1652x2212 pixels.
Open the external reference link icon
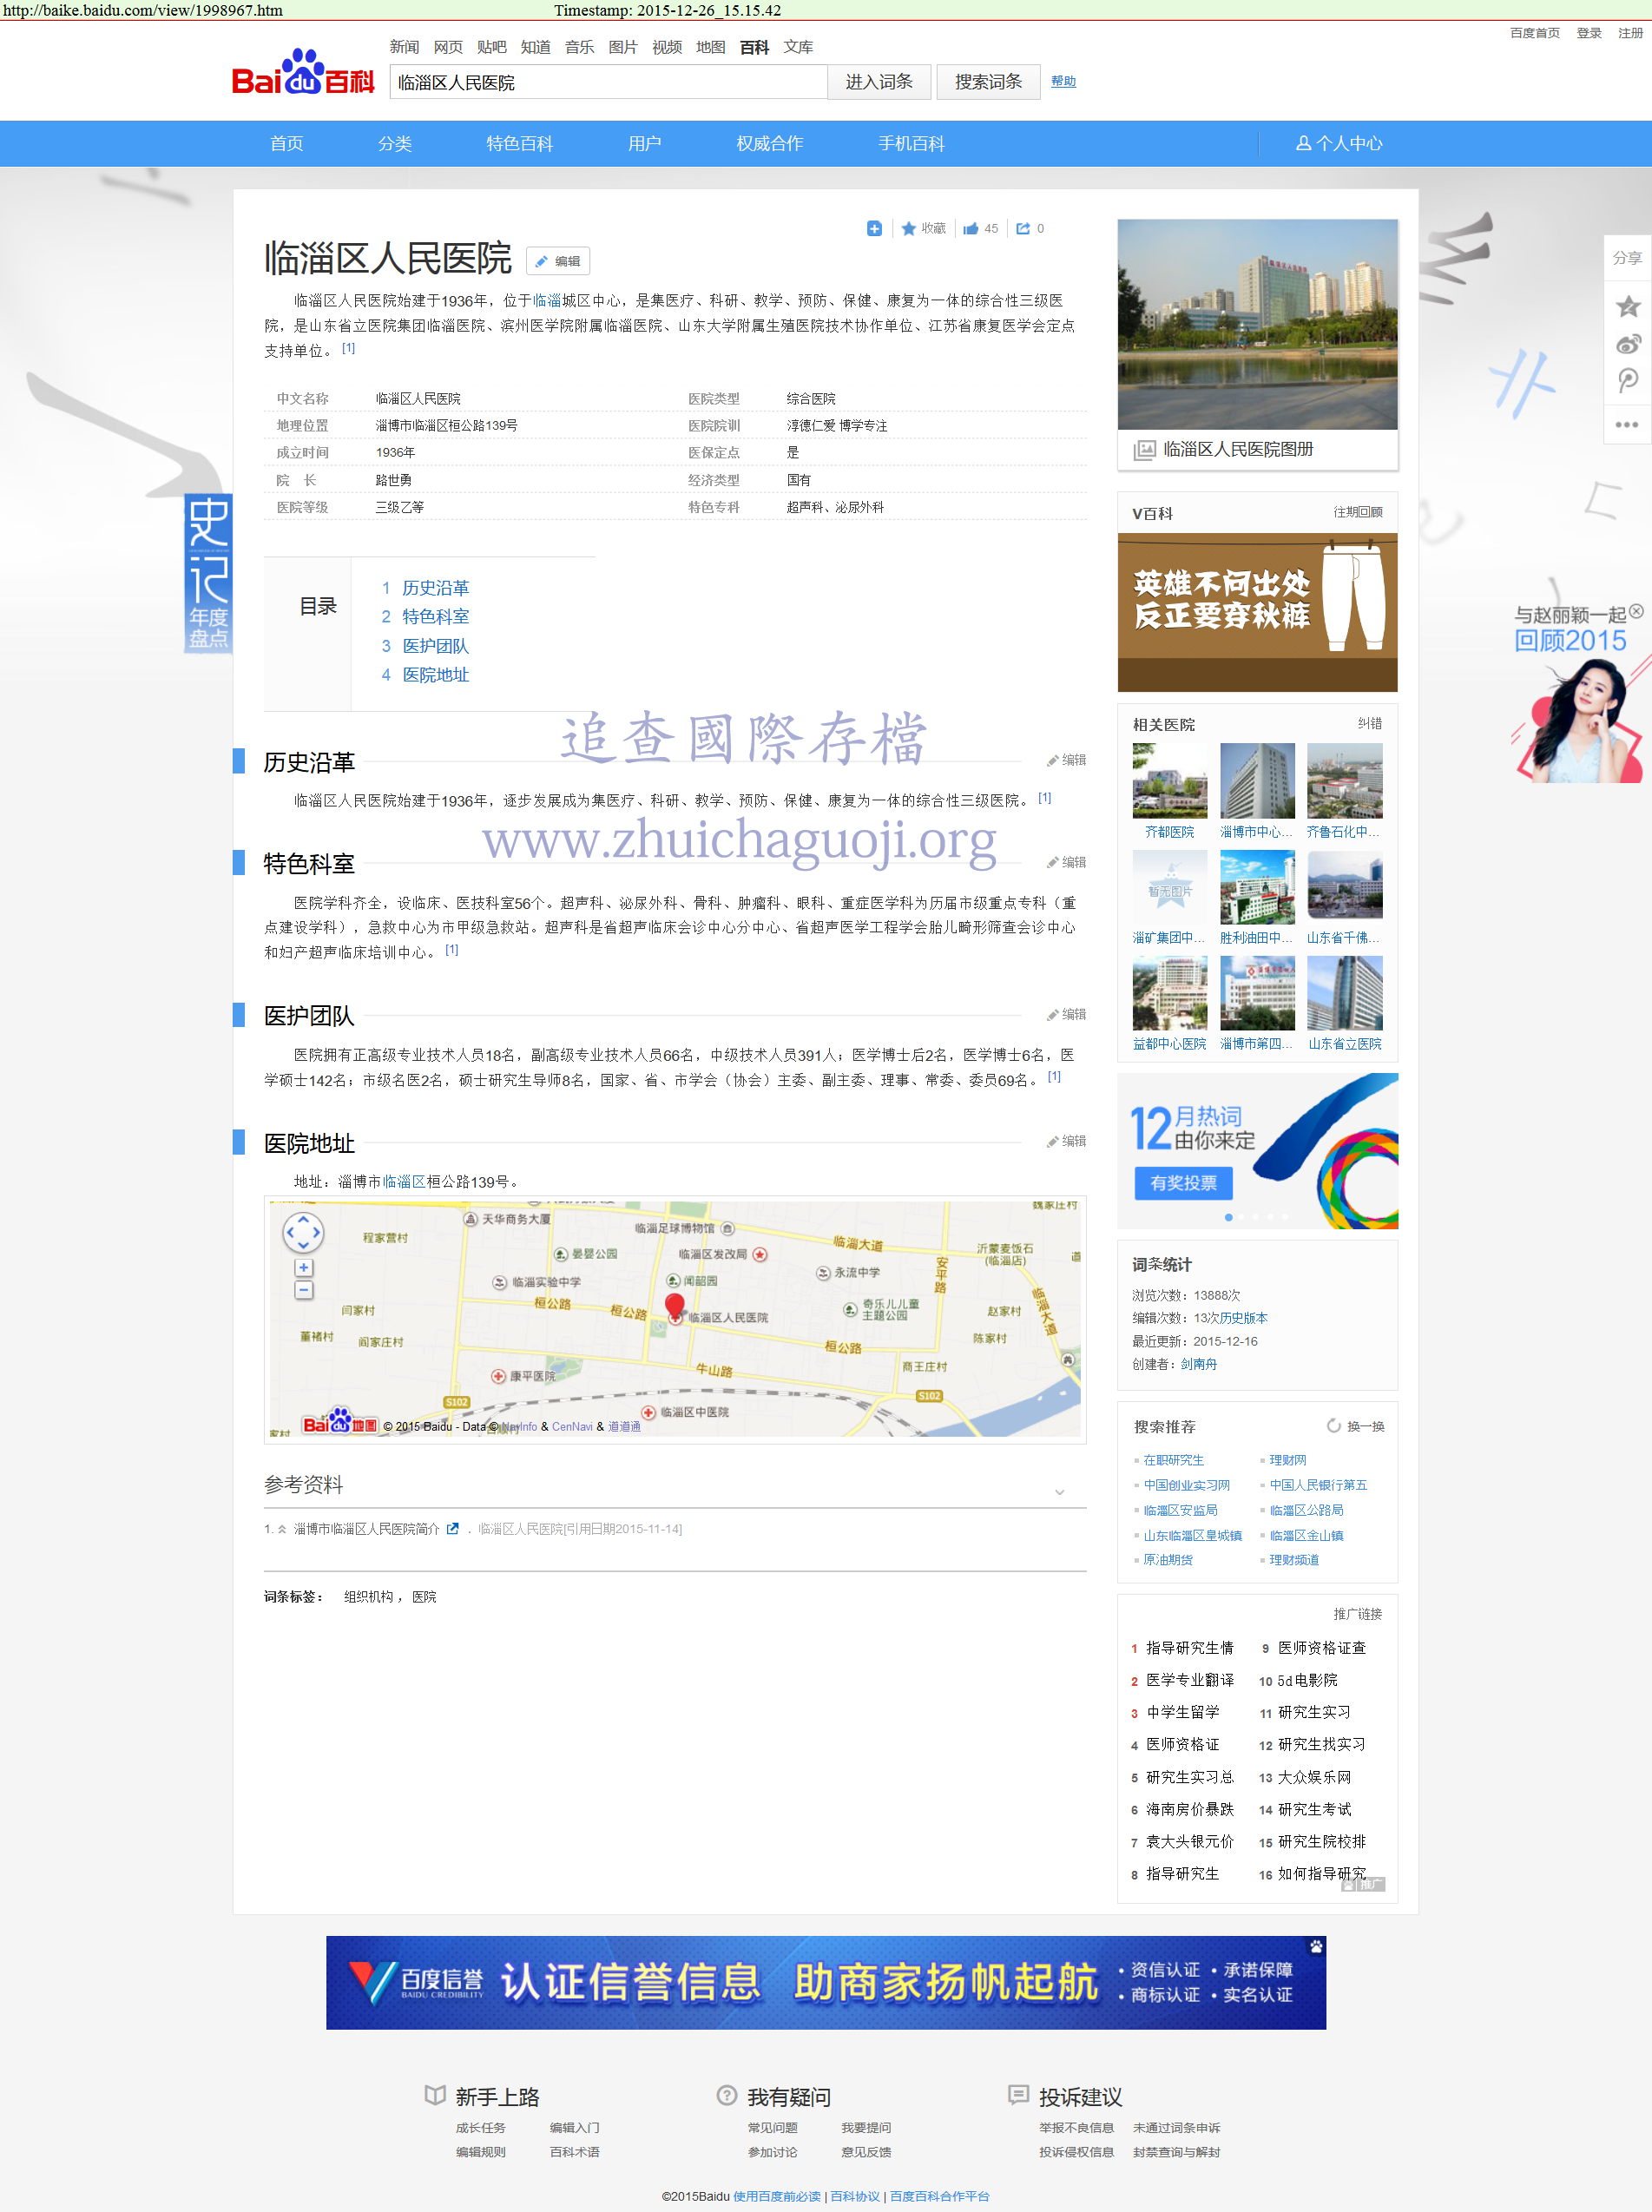click(453, 1528)
